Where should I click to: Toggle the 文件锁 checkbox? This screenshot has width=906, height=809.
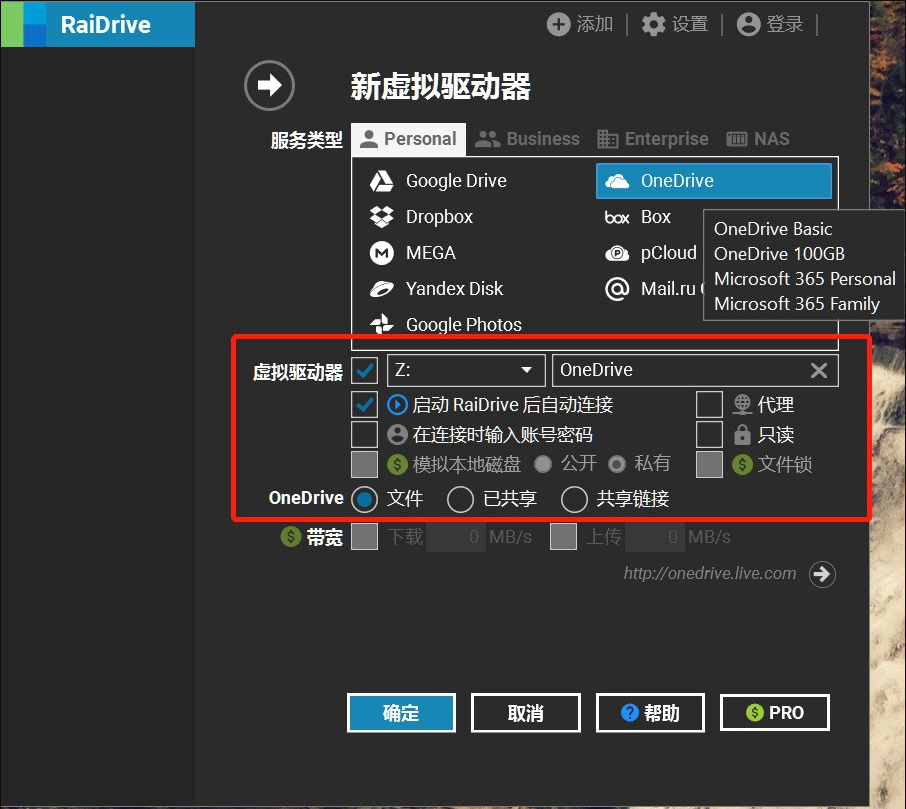710,464
